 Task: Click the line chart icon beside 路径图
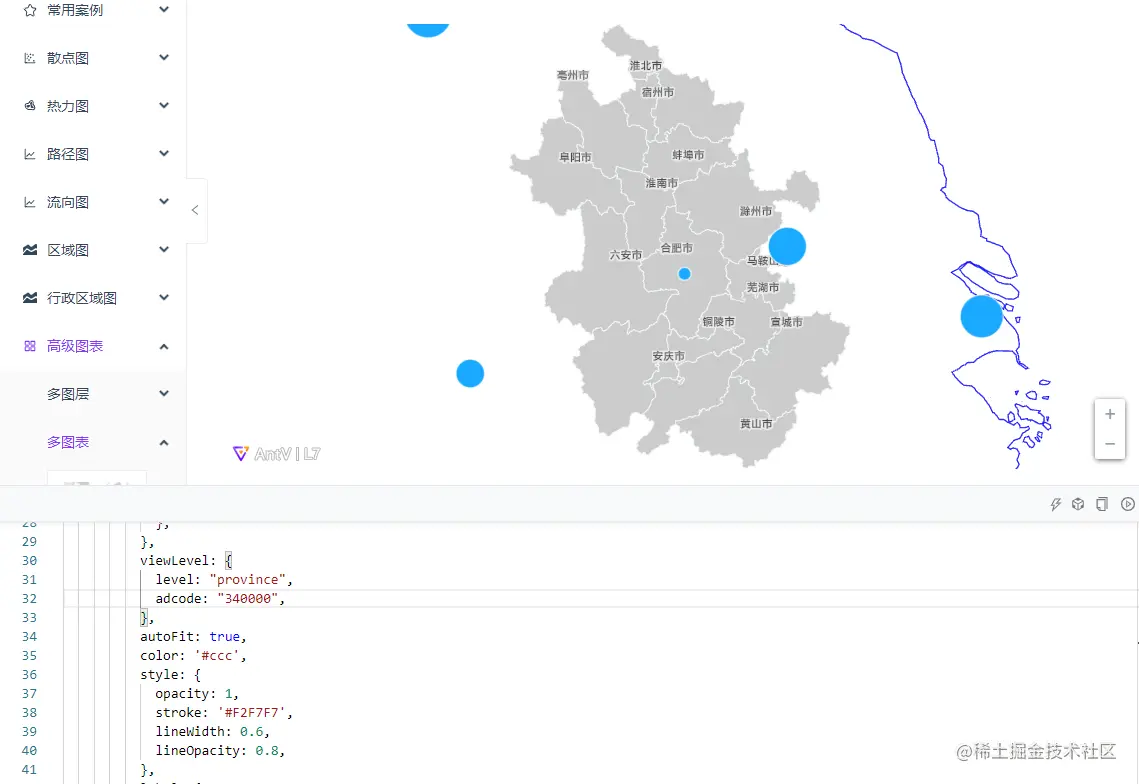30,154
